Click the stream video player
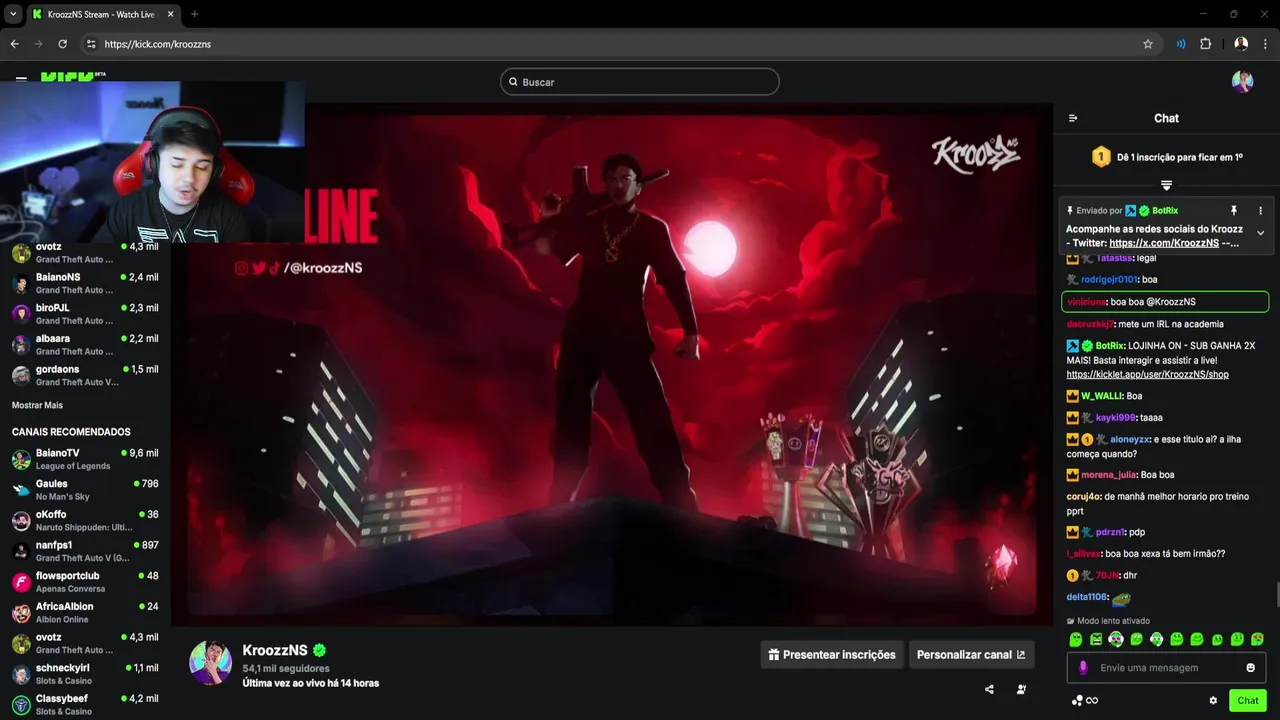Image resolution: width=1280 pixels, height=720 pixels. (x=612, y=365)
